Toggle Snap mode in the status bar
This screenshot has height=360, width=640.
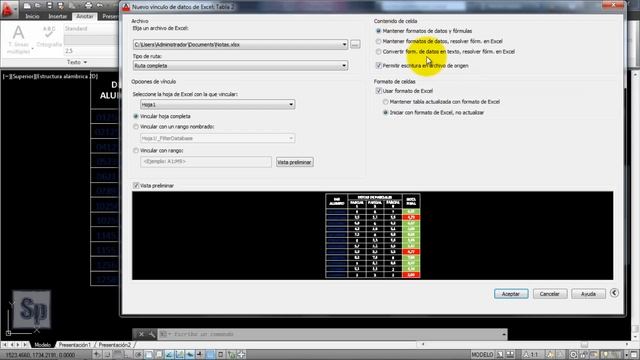107,354
